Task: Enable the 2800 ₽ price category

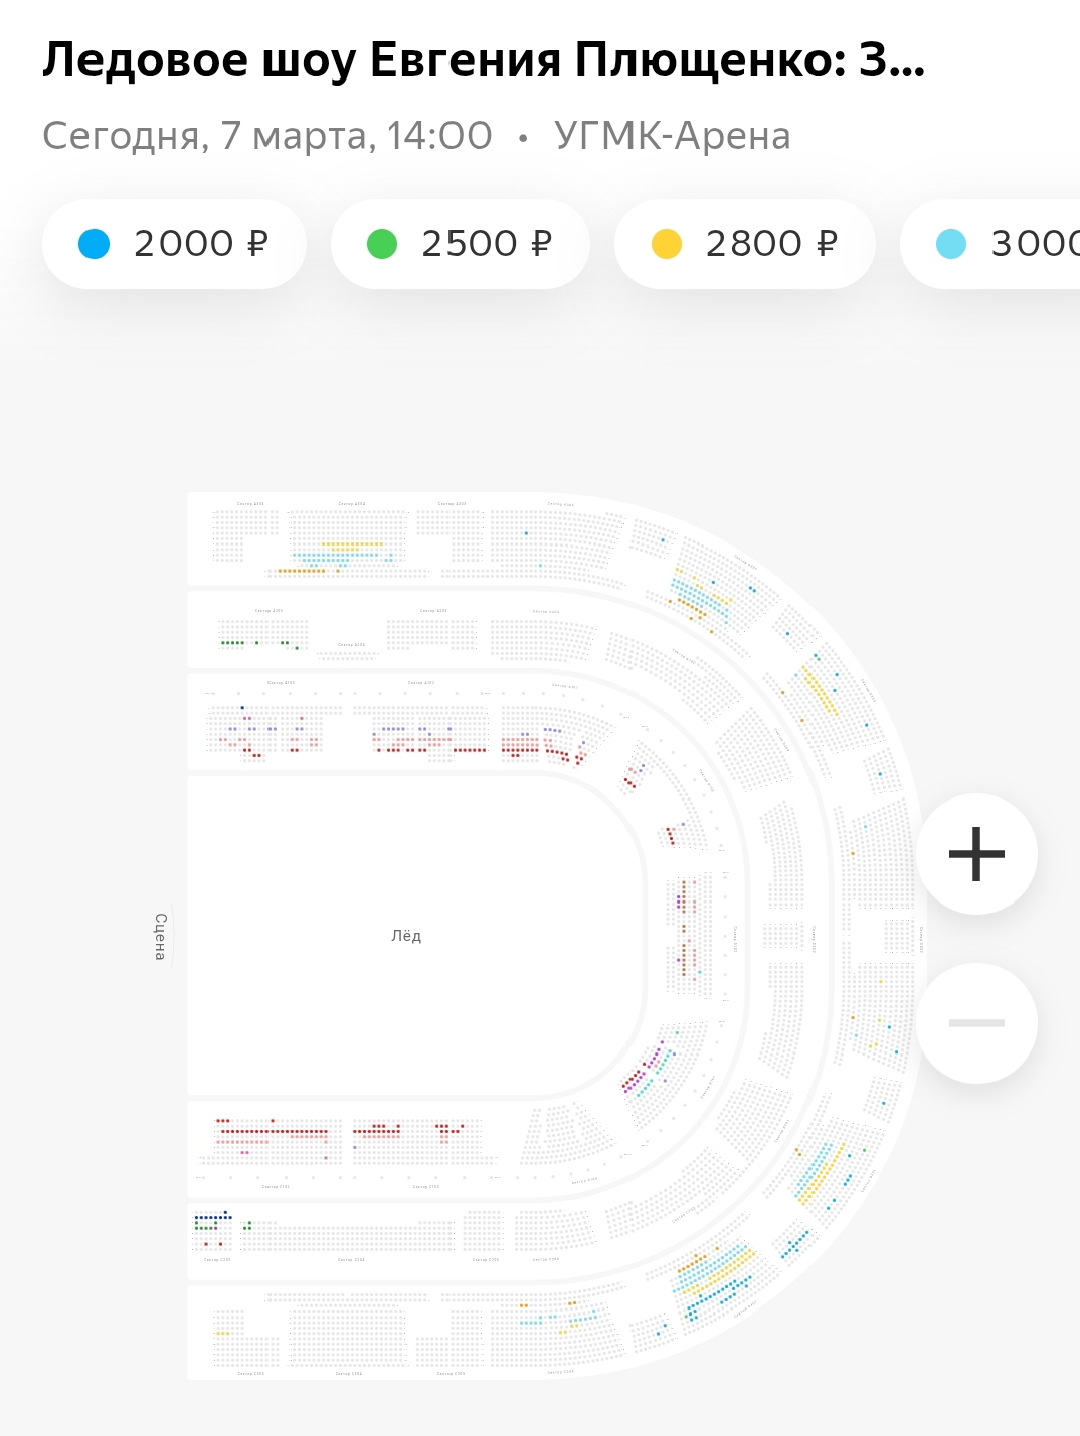Action: (745, 244)
